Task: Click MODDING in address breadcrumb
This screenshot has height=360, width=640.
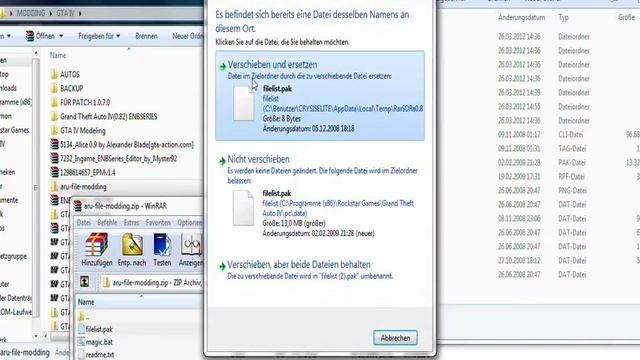Action: point(31,13)
